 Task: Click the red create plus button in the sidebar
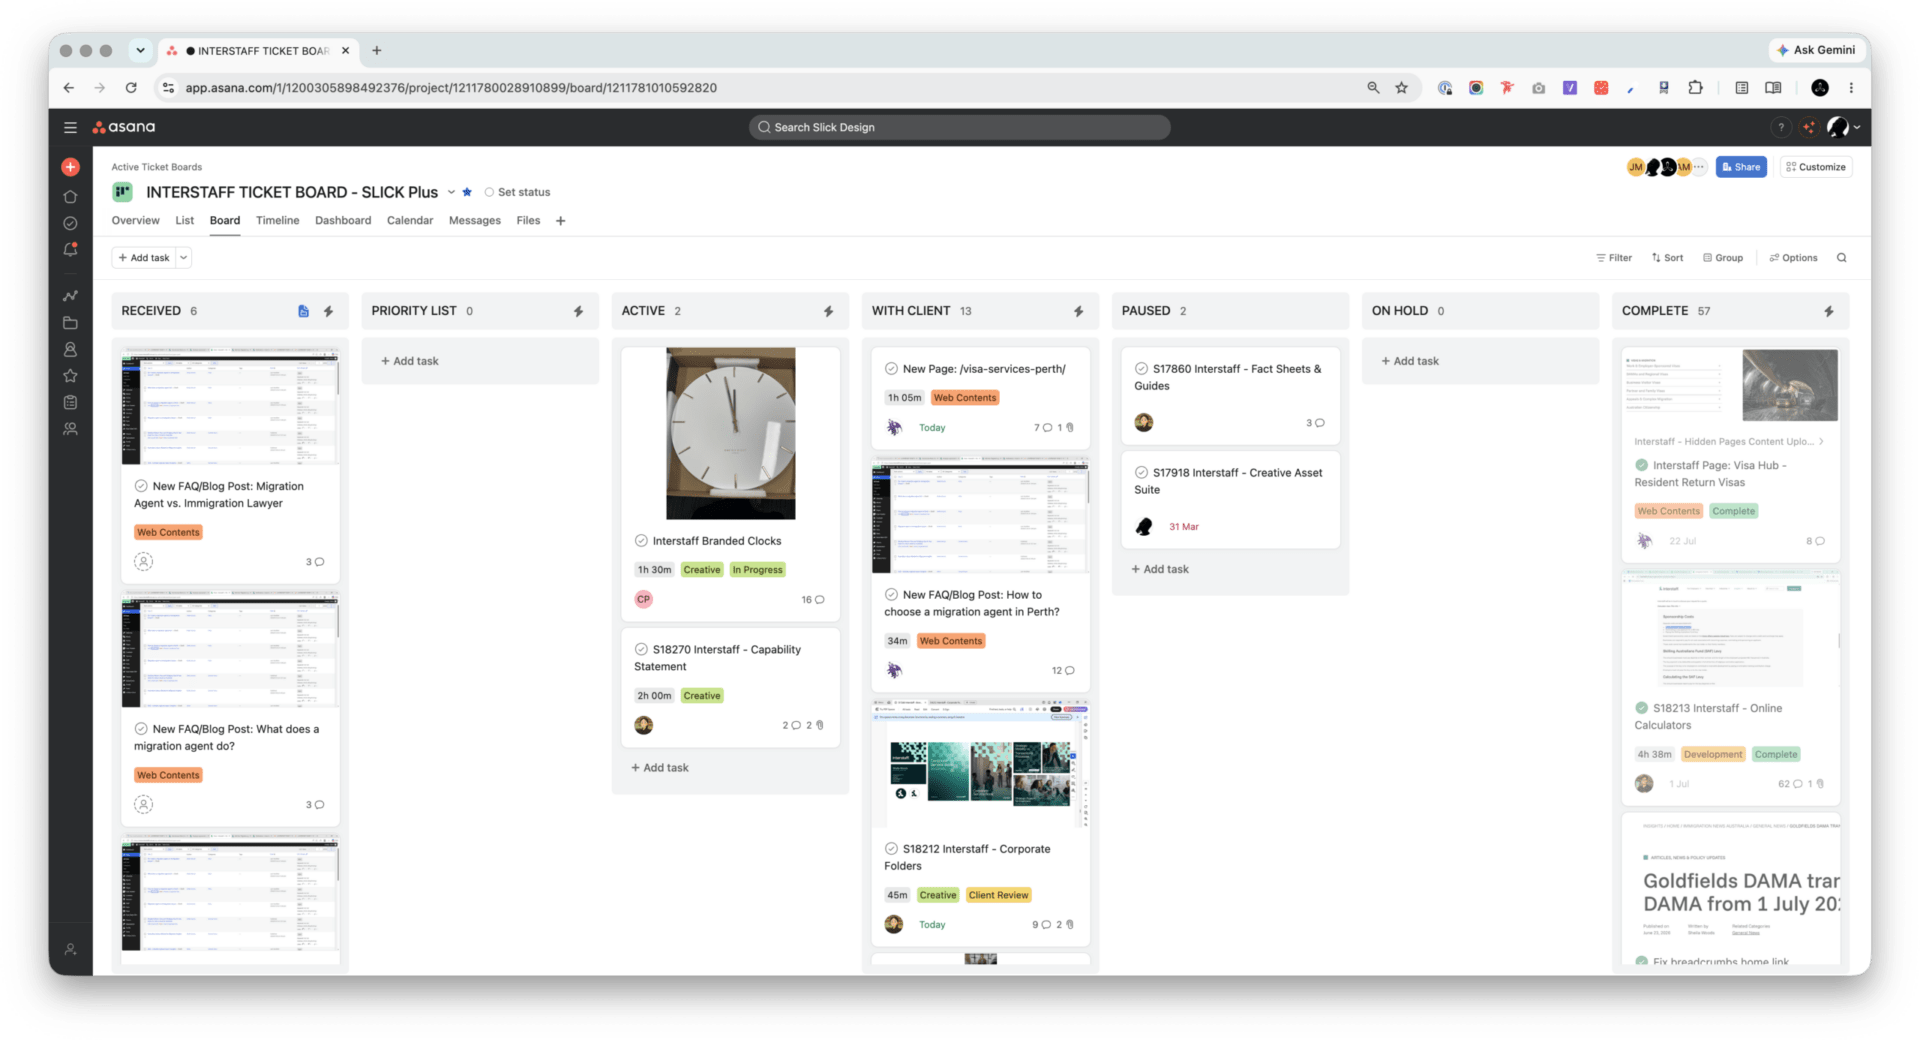(70, 167)
